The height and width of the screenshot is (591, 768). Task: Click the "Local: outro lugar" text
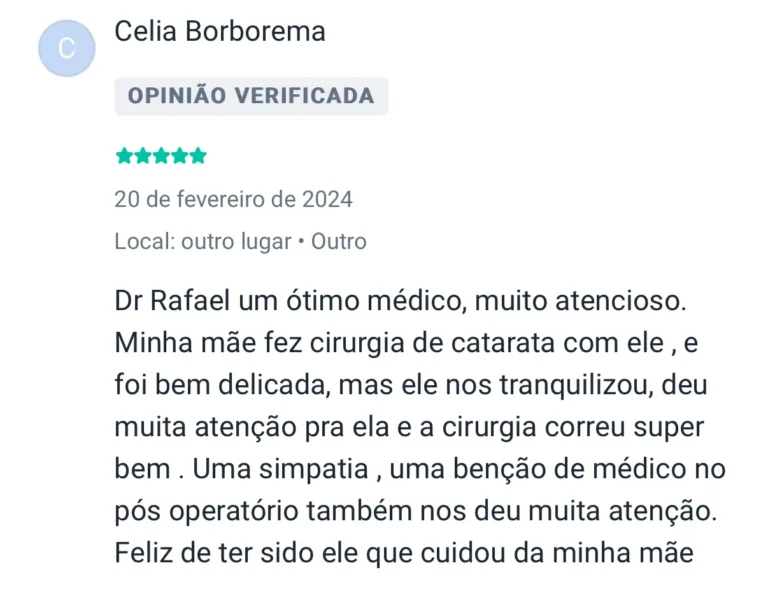(202, 241)
